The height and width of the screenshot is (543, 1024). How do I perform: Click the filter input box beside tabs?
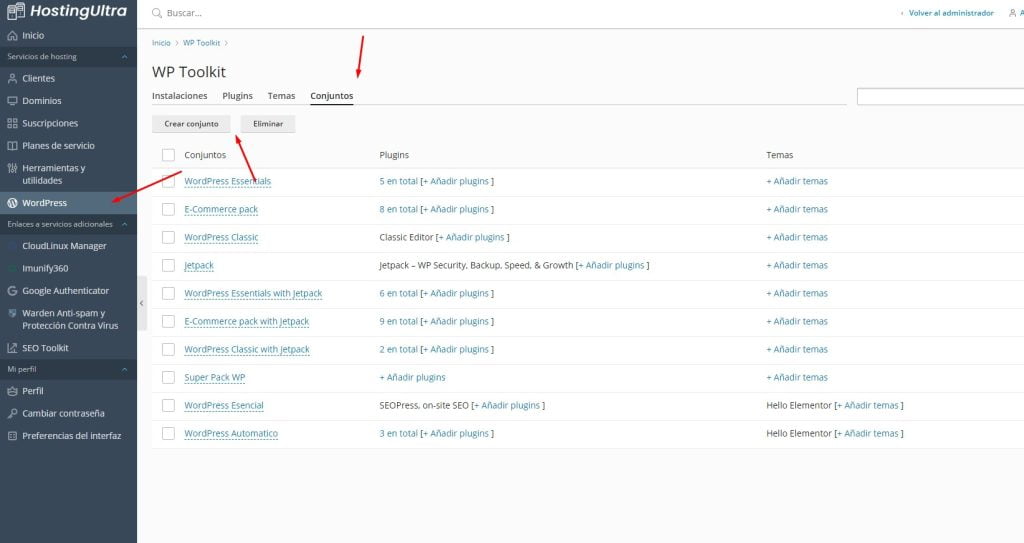[940, 97]
